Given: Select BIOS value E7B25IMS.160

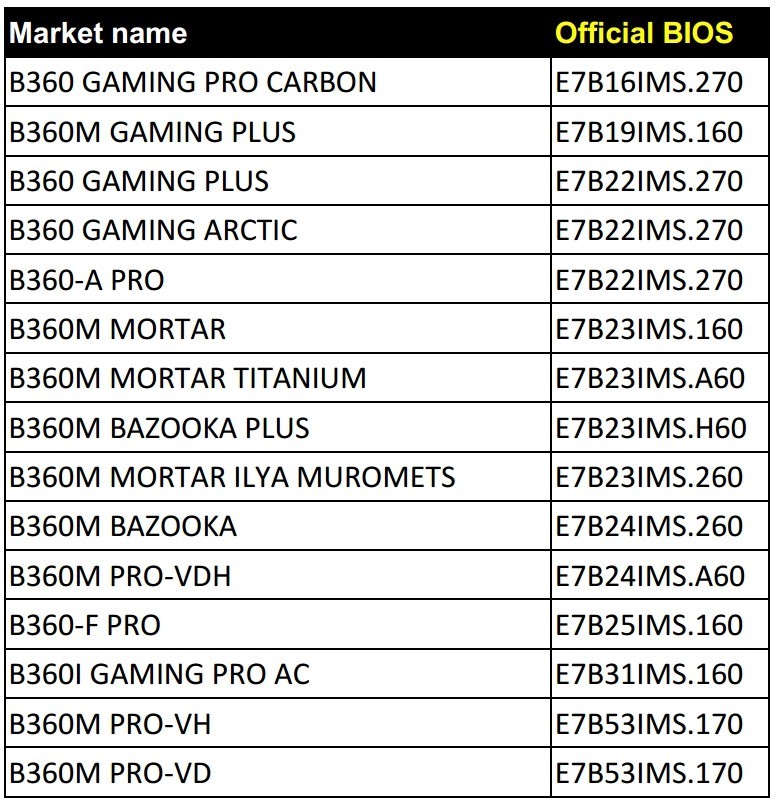Looking at the screenshot, I should click(649, 625).
